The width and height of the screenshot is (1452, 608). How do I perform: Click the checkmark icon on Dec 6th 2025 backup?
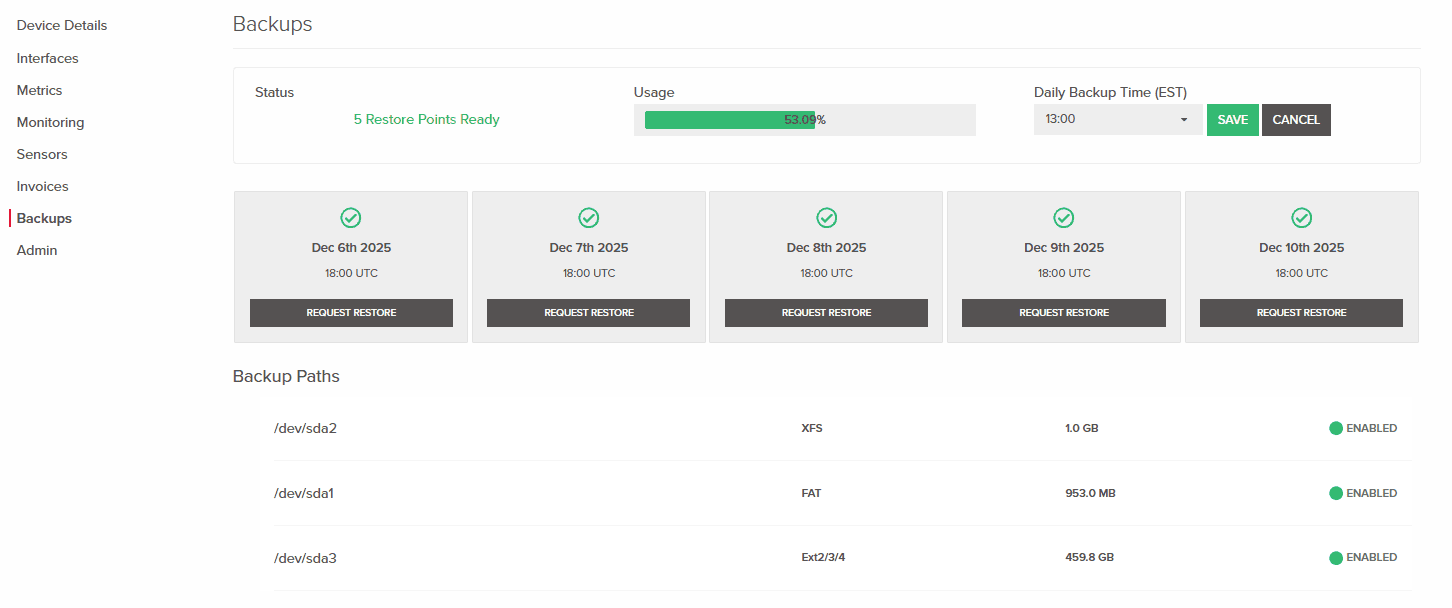pyautogui.click(x=351, y=217)
